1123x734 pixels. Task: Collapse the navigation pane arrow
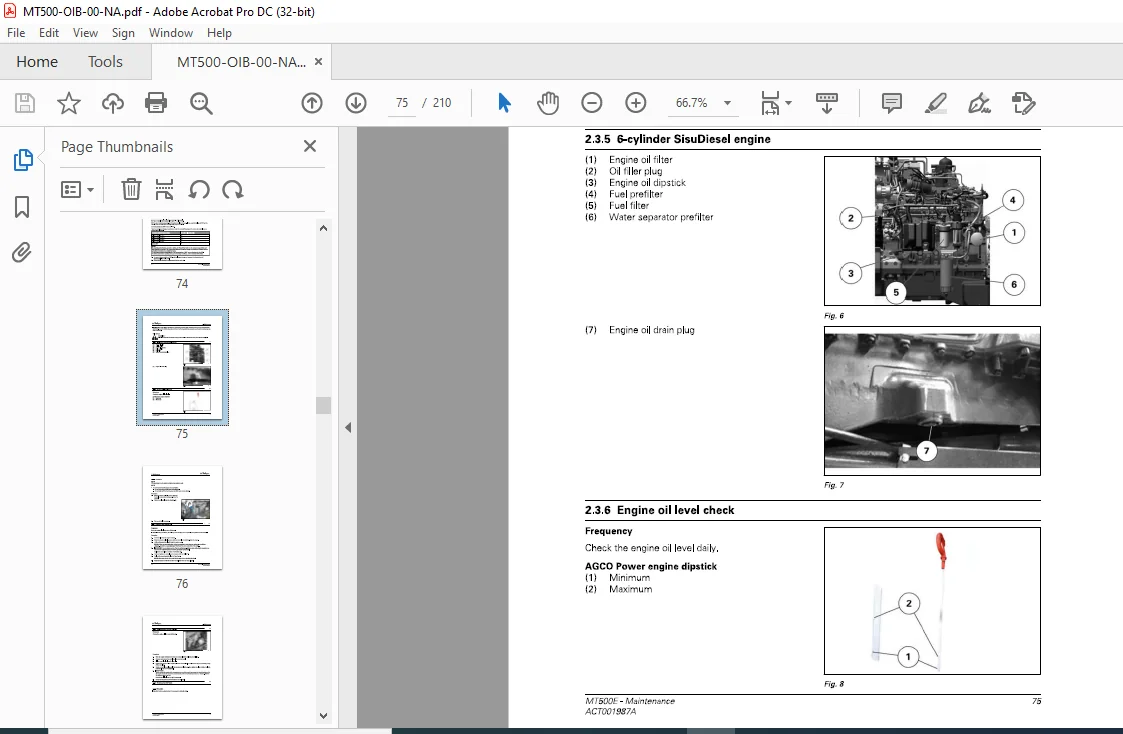(347, 428)
